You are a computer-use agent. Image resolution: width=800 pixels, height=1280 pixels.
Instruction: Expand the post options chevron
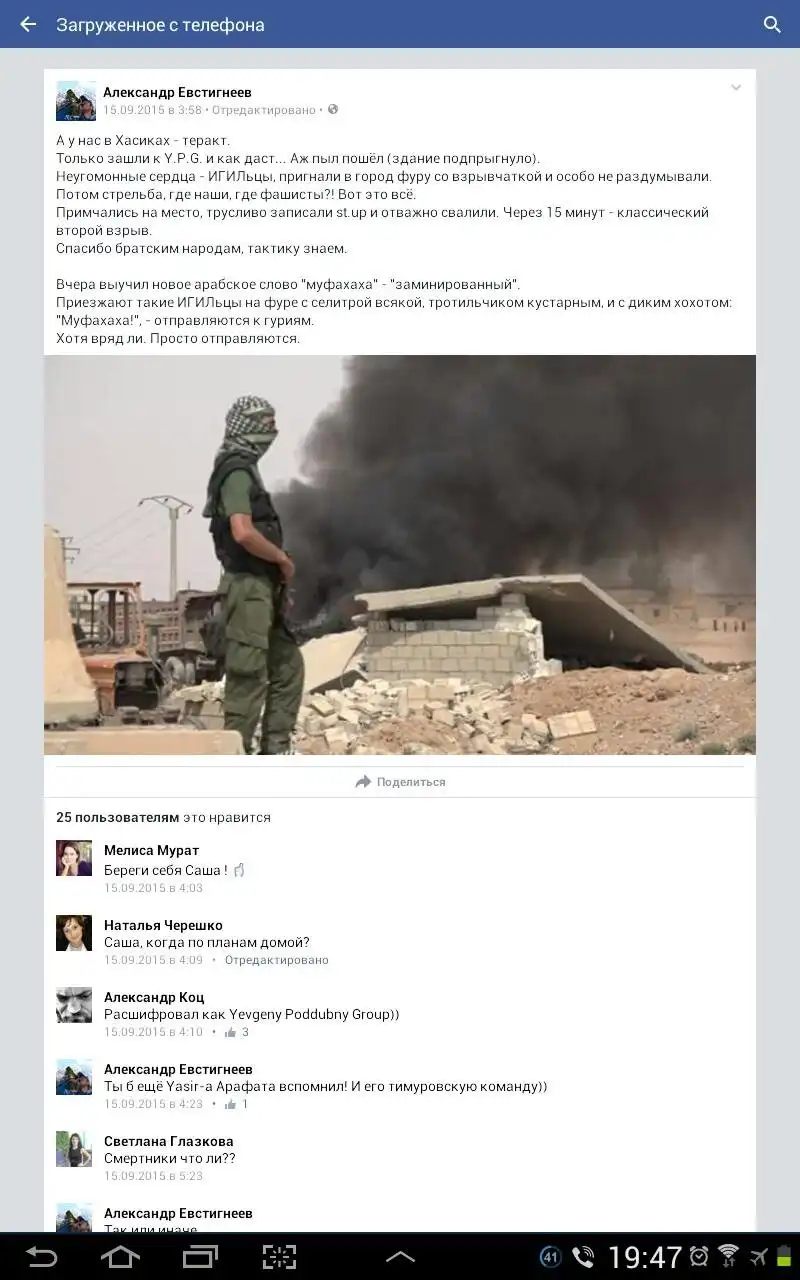tap(736, 88)
